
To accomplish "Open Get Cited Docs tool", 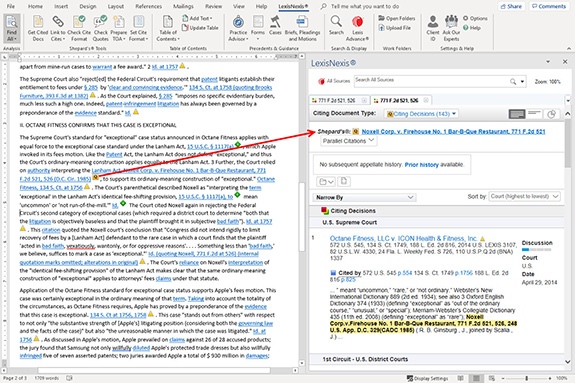I will [x=38, y=28].
